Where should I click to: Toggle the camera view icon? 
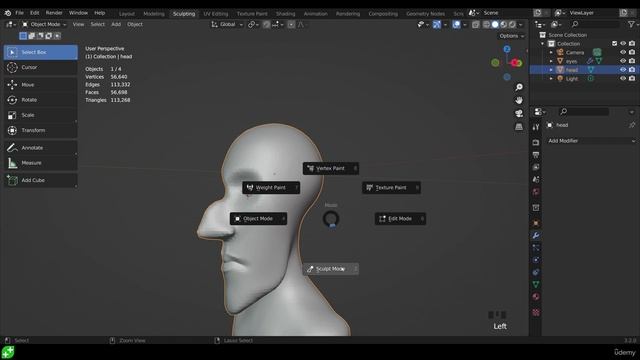(519, 113)
